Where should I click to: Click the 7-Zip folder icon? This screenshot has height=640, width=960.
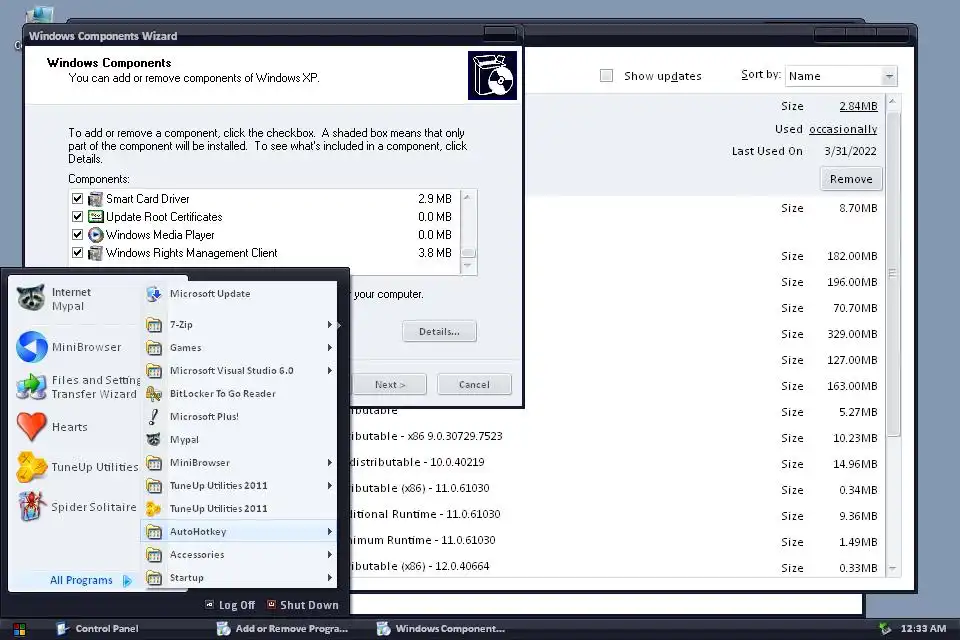coord(154,325)
